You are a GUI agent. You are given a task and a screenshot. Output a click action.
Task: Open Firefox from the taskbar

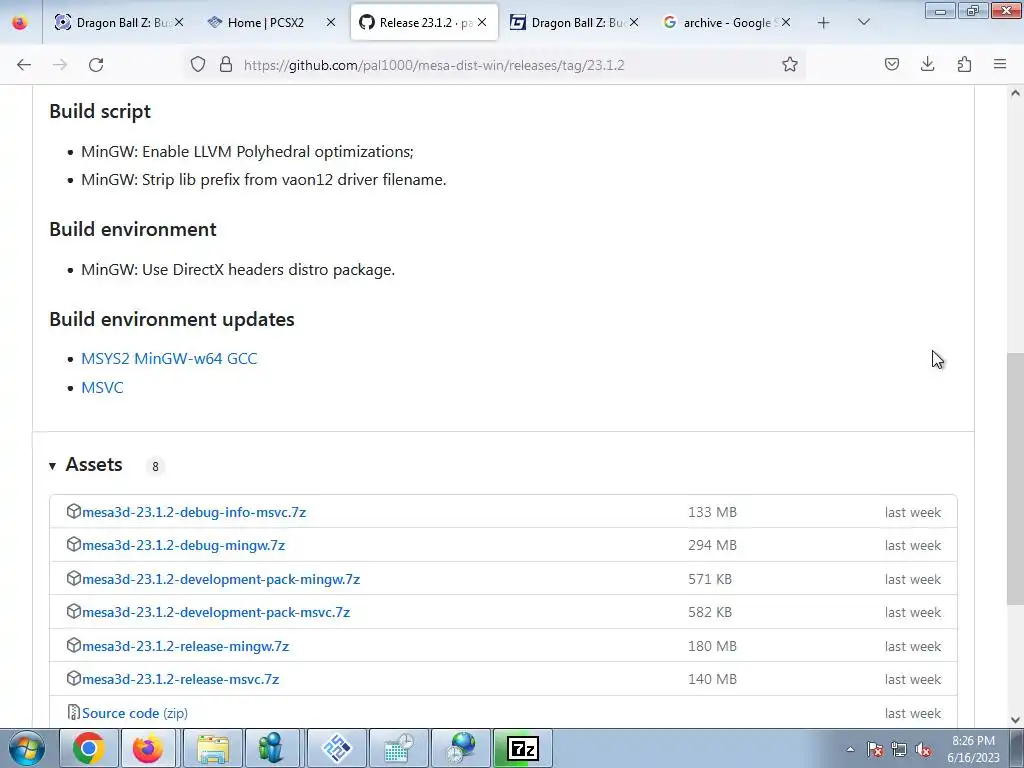coord(148,748)
